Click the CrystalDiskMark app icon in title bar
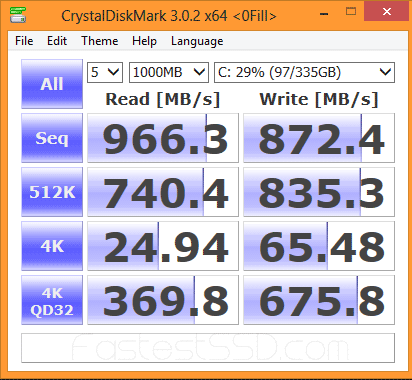Screen dimensions: 412x380 (x=18, y=15)
